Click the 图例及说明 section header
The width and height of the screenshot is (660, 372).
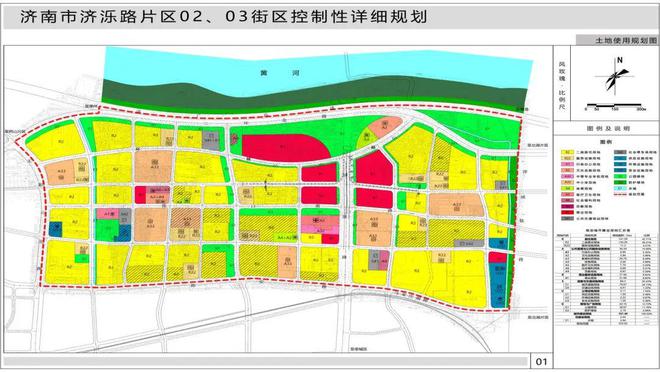[x=608, y=128]
